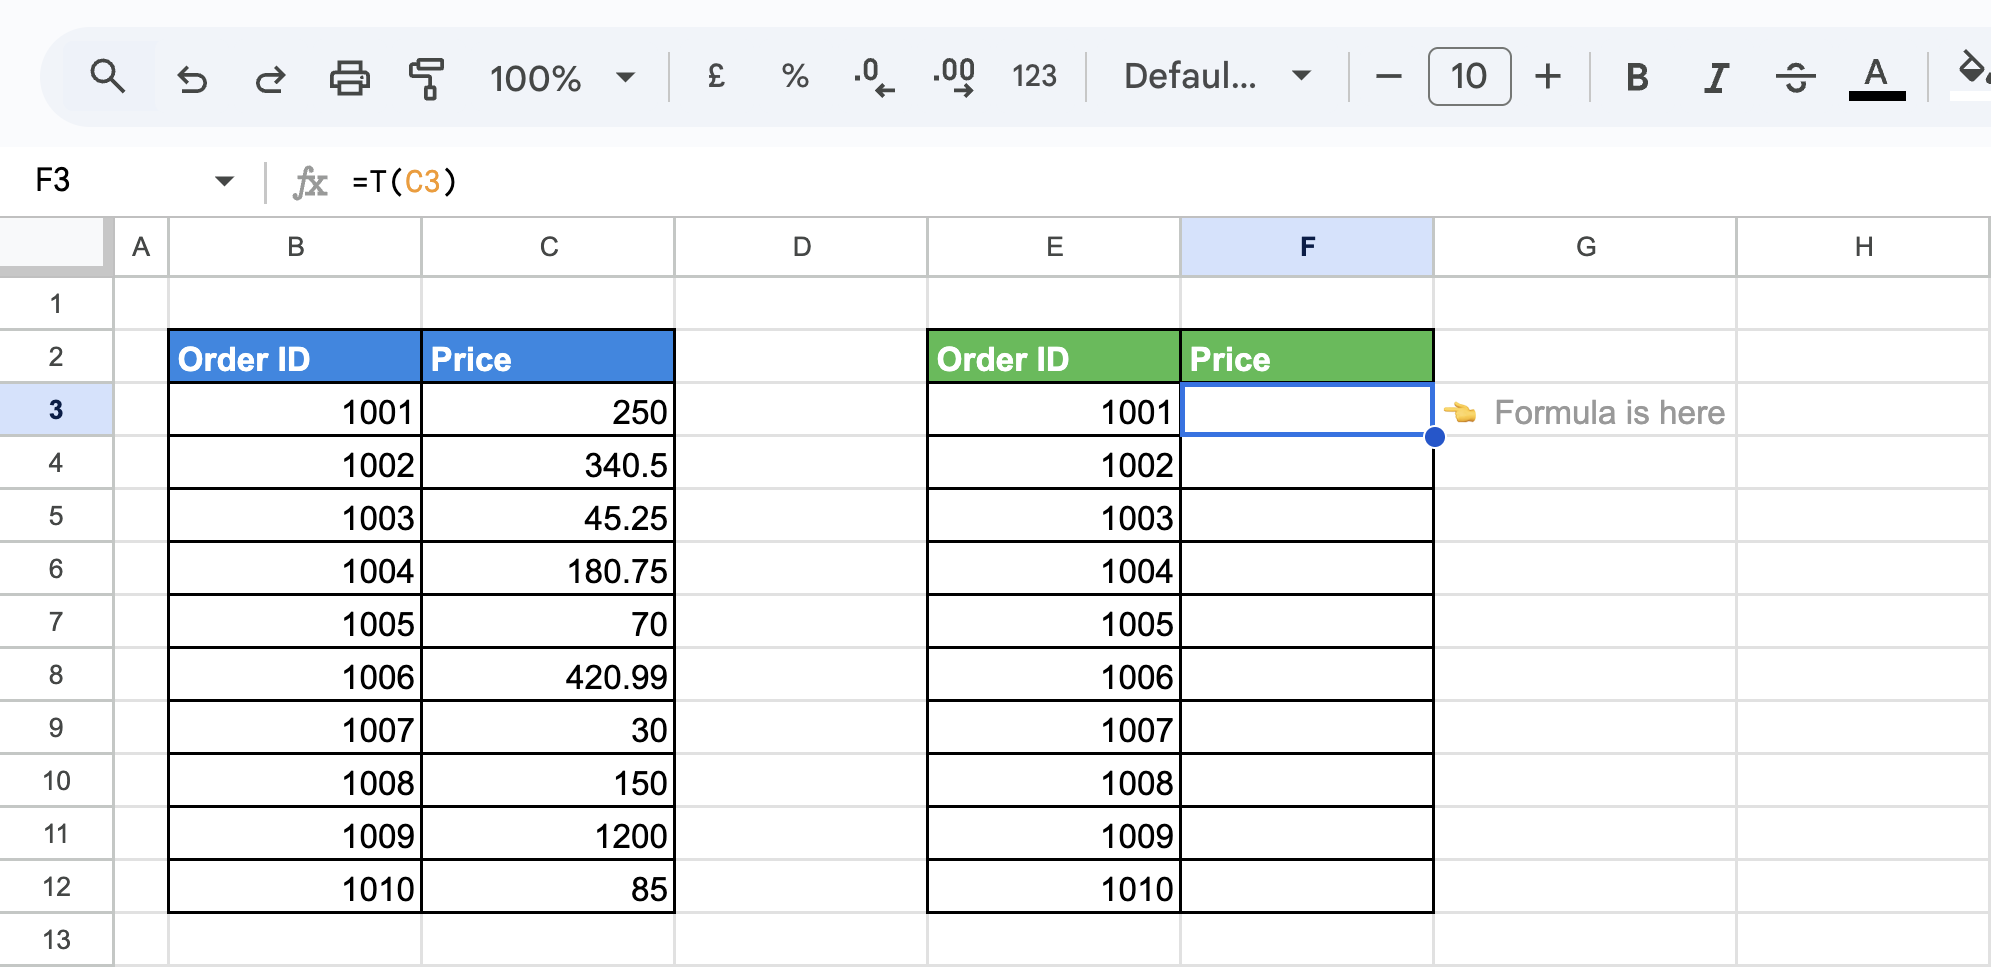Open the 100% zoom dropdown
The height and width of the screenshot is (967, 1991).
pyautogui.click(x=562, y=77)
